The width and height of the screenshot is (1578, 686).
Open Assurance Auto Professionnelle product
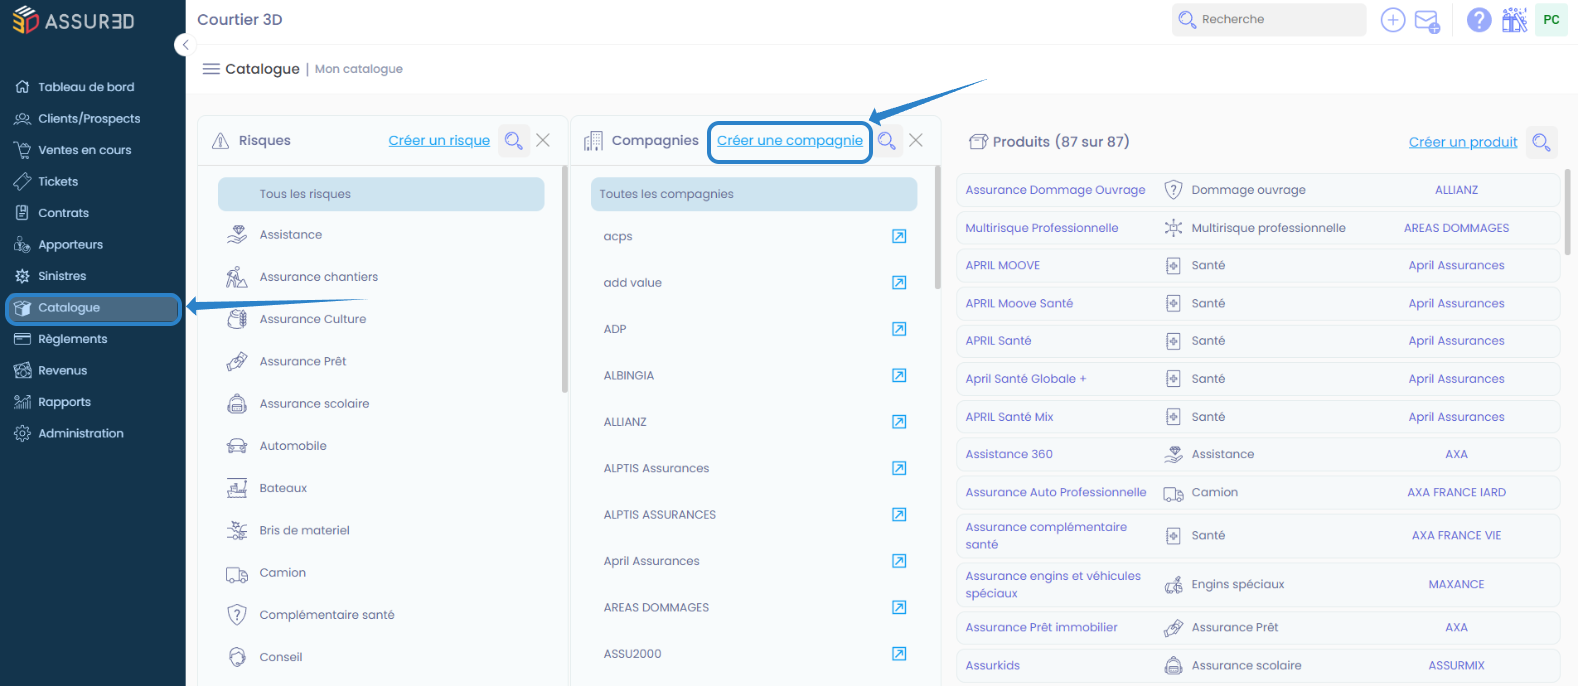[x=1056, y=492]
